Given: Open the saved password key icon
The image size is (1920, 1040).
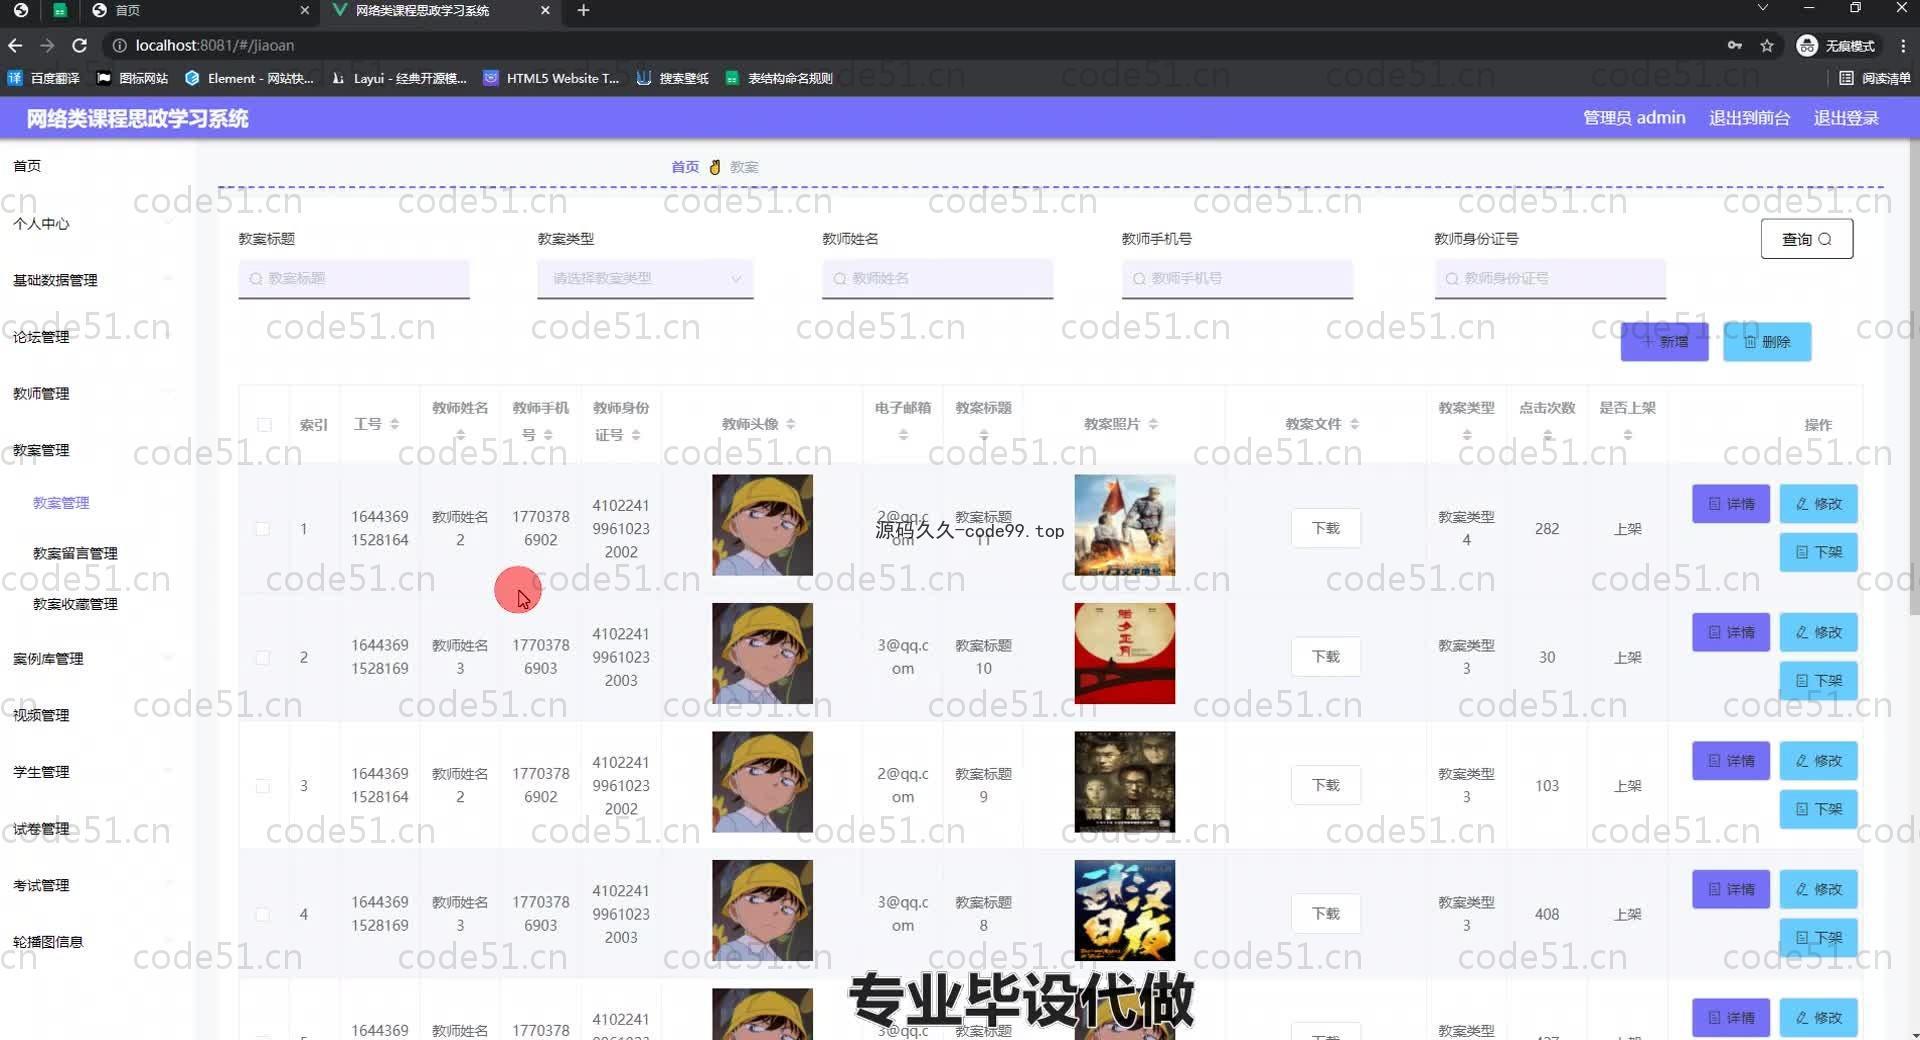Looking at the screenshot, I should [1735, 45].
